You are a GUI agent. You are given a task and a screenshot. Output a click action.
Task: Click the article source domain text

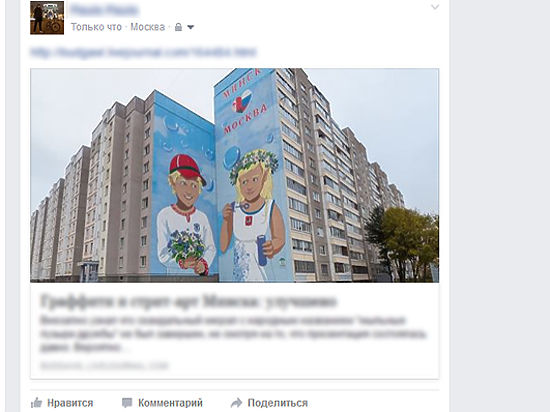[104, 366]
